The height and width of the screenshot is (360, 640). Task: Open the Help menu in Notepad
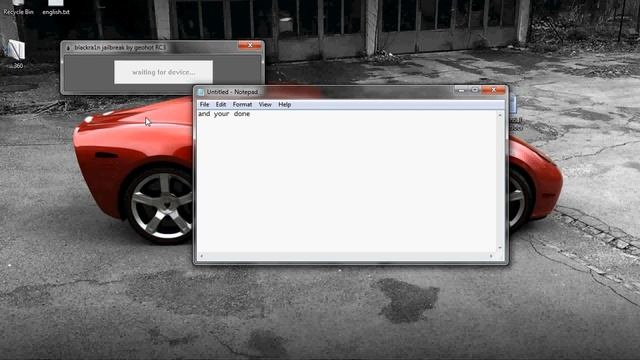[284, 104]
